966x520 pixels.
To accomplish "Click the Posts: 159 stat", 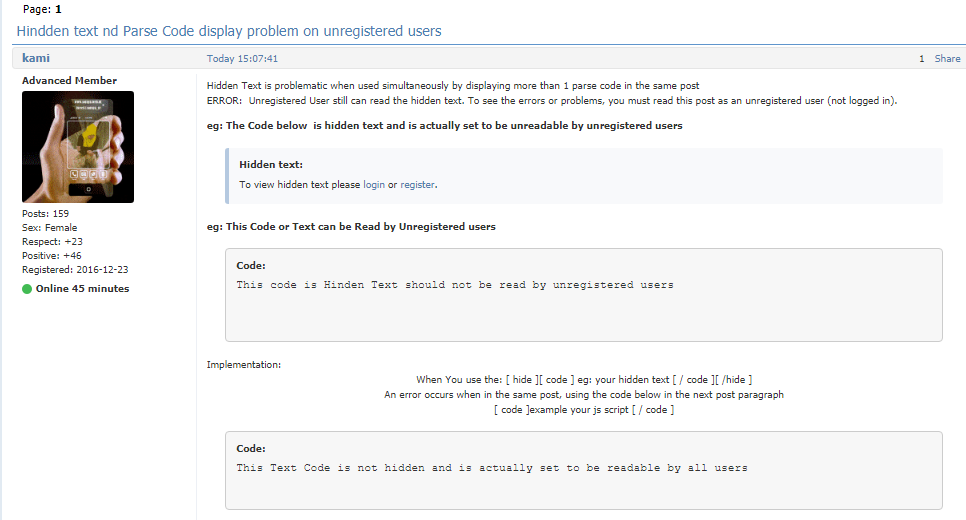I will pos(46,214).
